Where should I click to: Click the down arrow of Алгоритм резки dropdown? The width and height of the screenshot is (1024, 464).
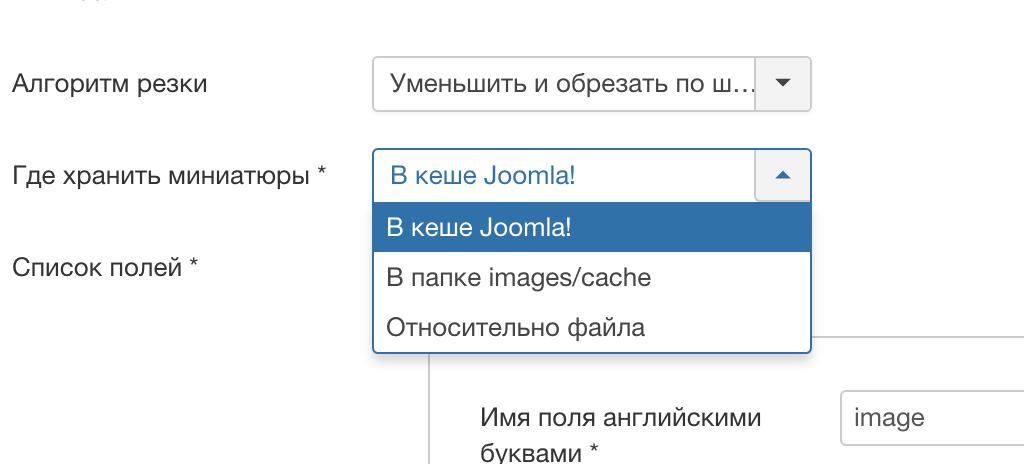click(783, 83)
